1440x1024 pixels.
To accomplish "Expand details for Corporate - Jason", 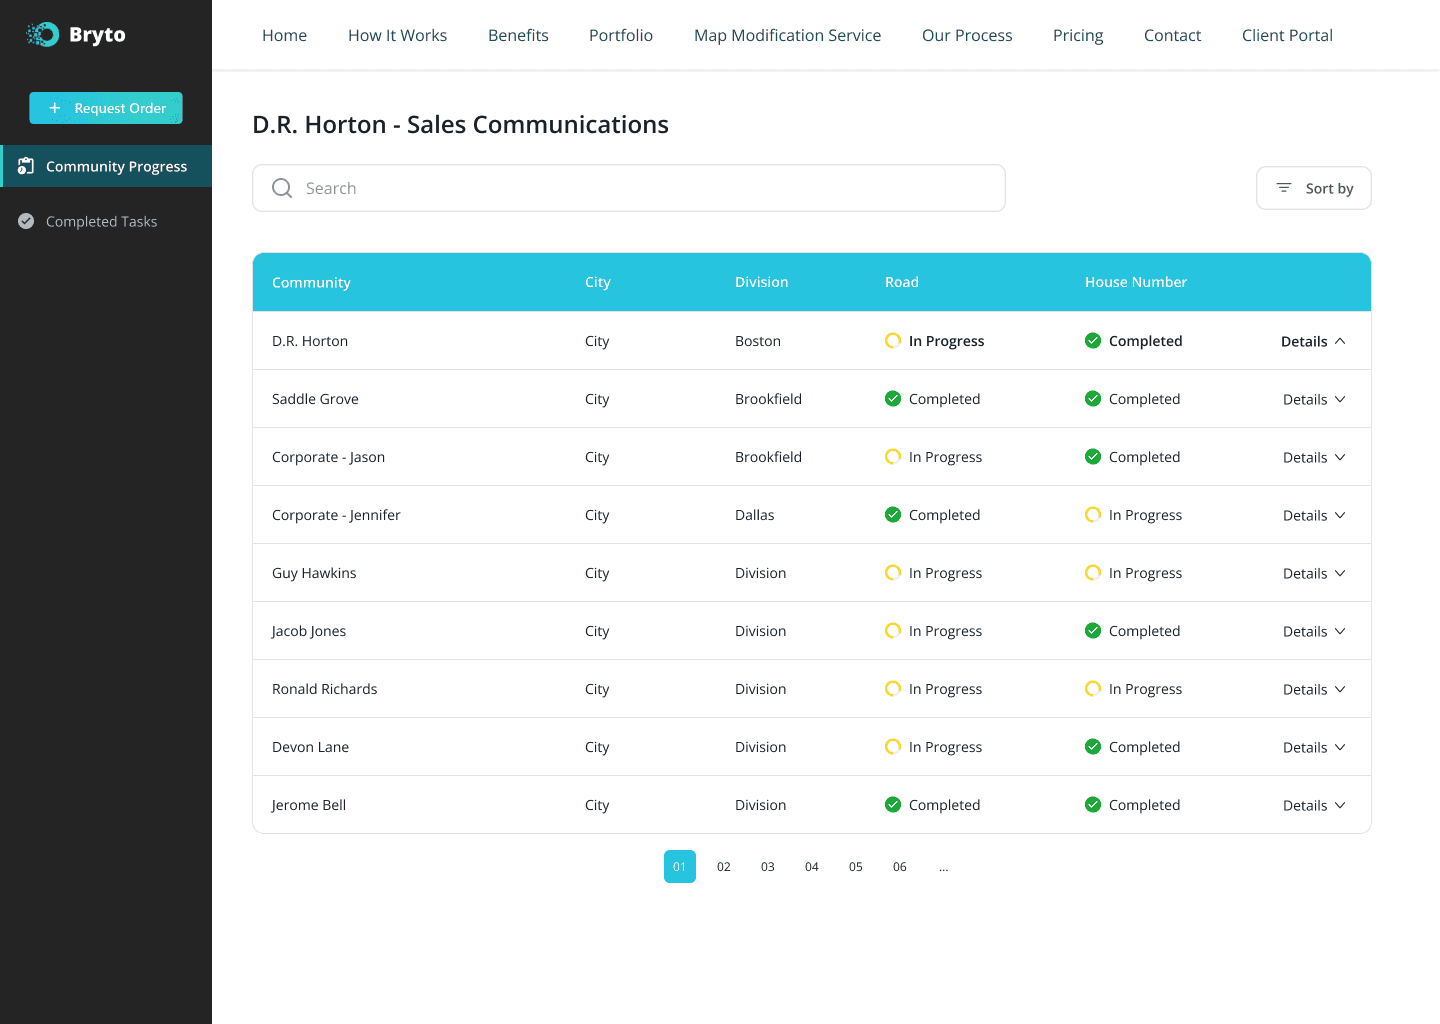I will (1314, 457).
